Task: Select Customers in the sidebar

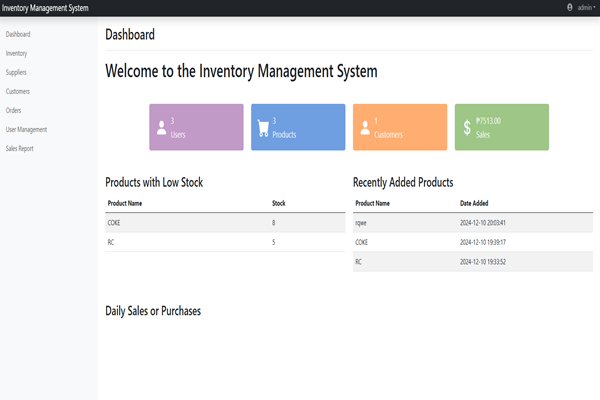Action: (x=18, y=91)
